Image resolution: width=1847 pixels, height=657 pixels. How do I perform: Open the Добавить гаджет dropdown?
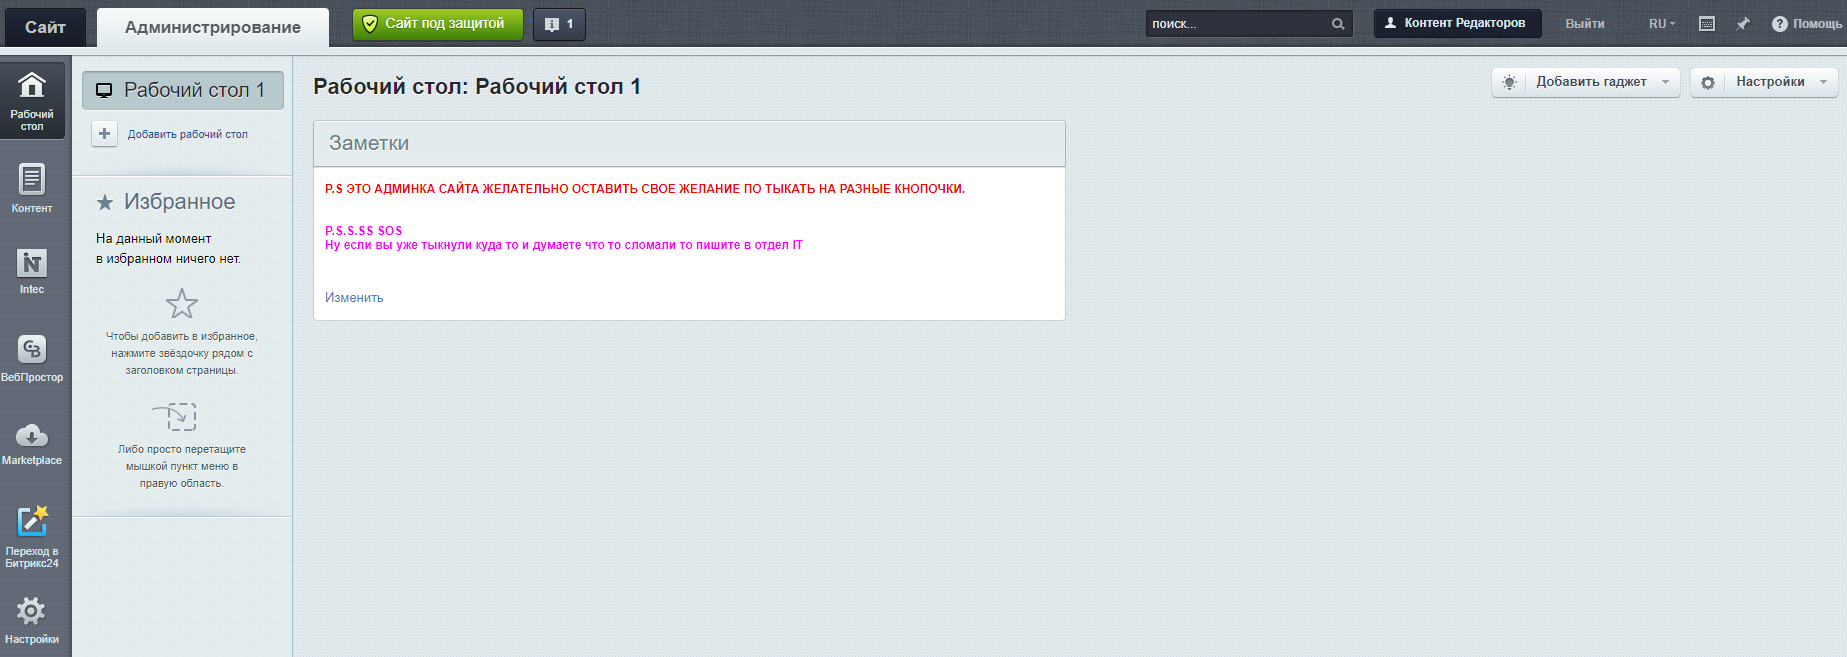pyautogui.click(x=1585, y=82)
